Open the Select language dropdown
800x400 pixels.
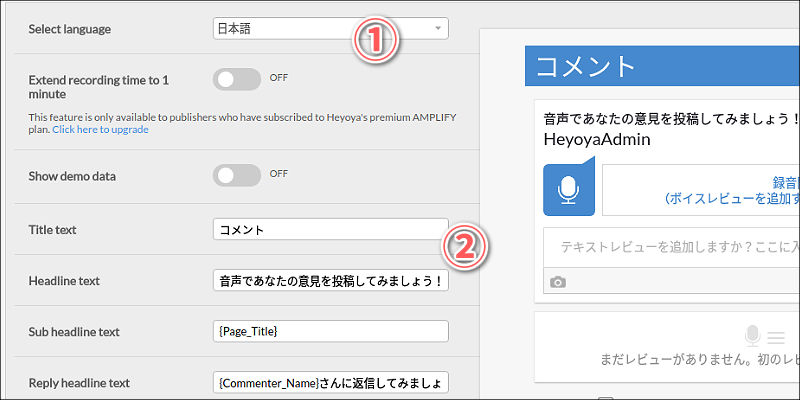(x=331, y=29)
